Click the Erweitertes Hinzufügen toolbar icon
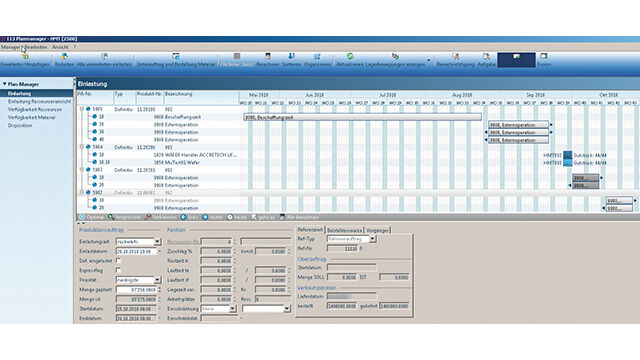This screenshot has height=360, width=640. 25,57
